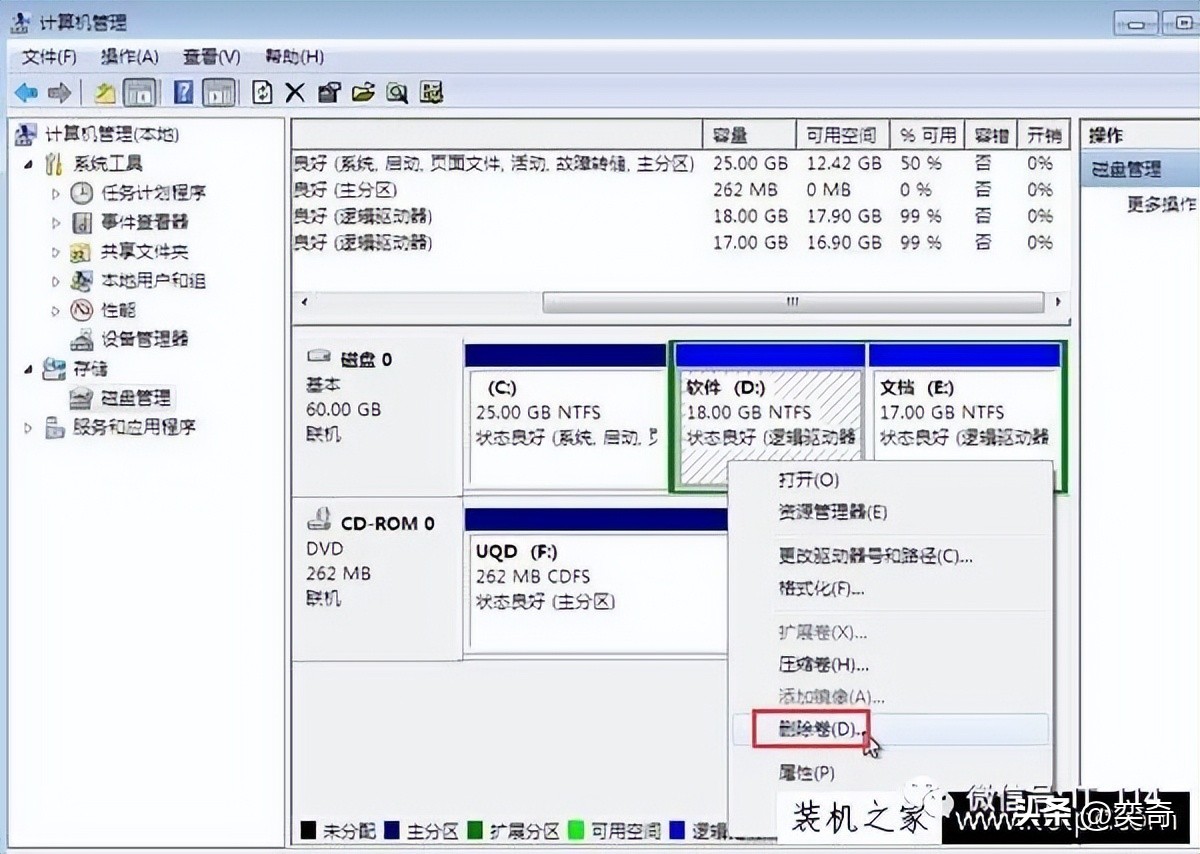Click the Help question mark toolbar icon
Viewport: 1200px width, 854px height.
pos(184,92)
